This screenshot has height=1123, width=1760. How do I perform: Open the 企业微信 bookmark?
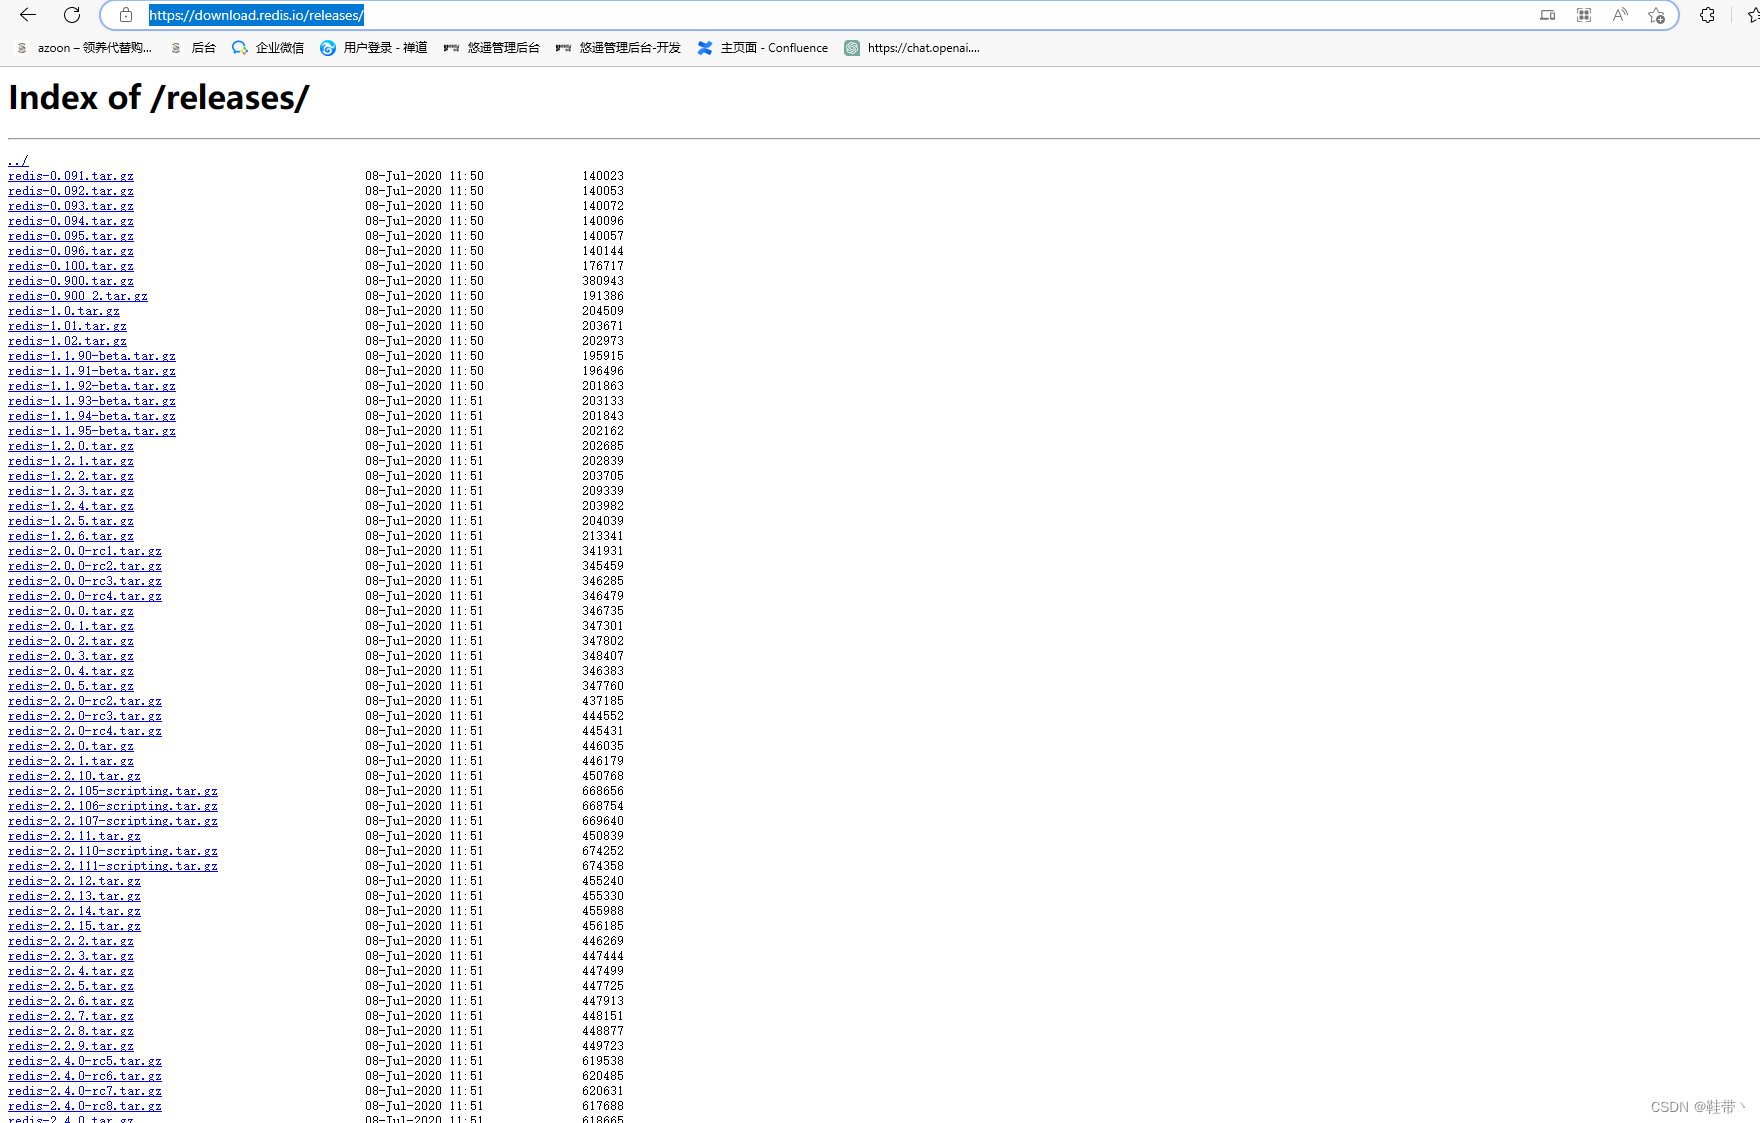(268, 47)
